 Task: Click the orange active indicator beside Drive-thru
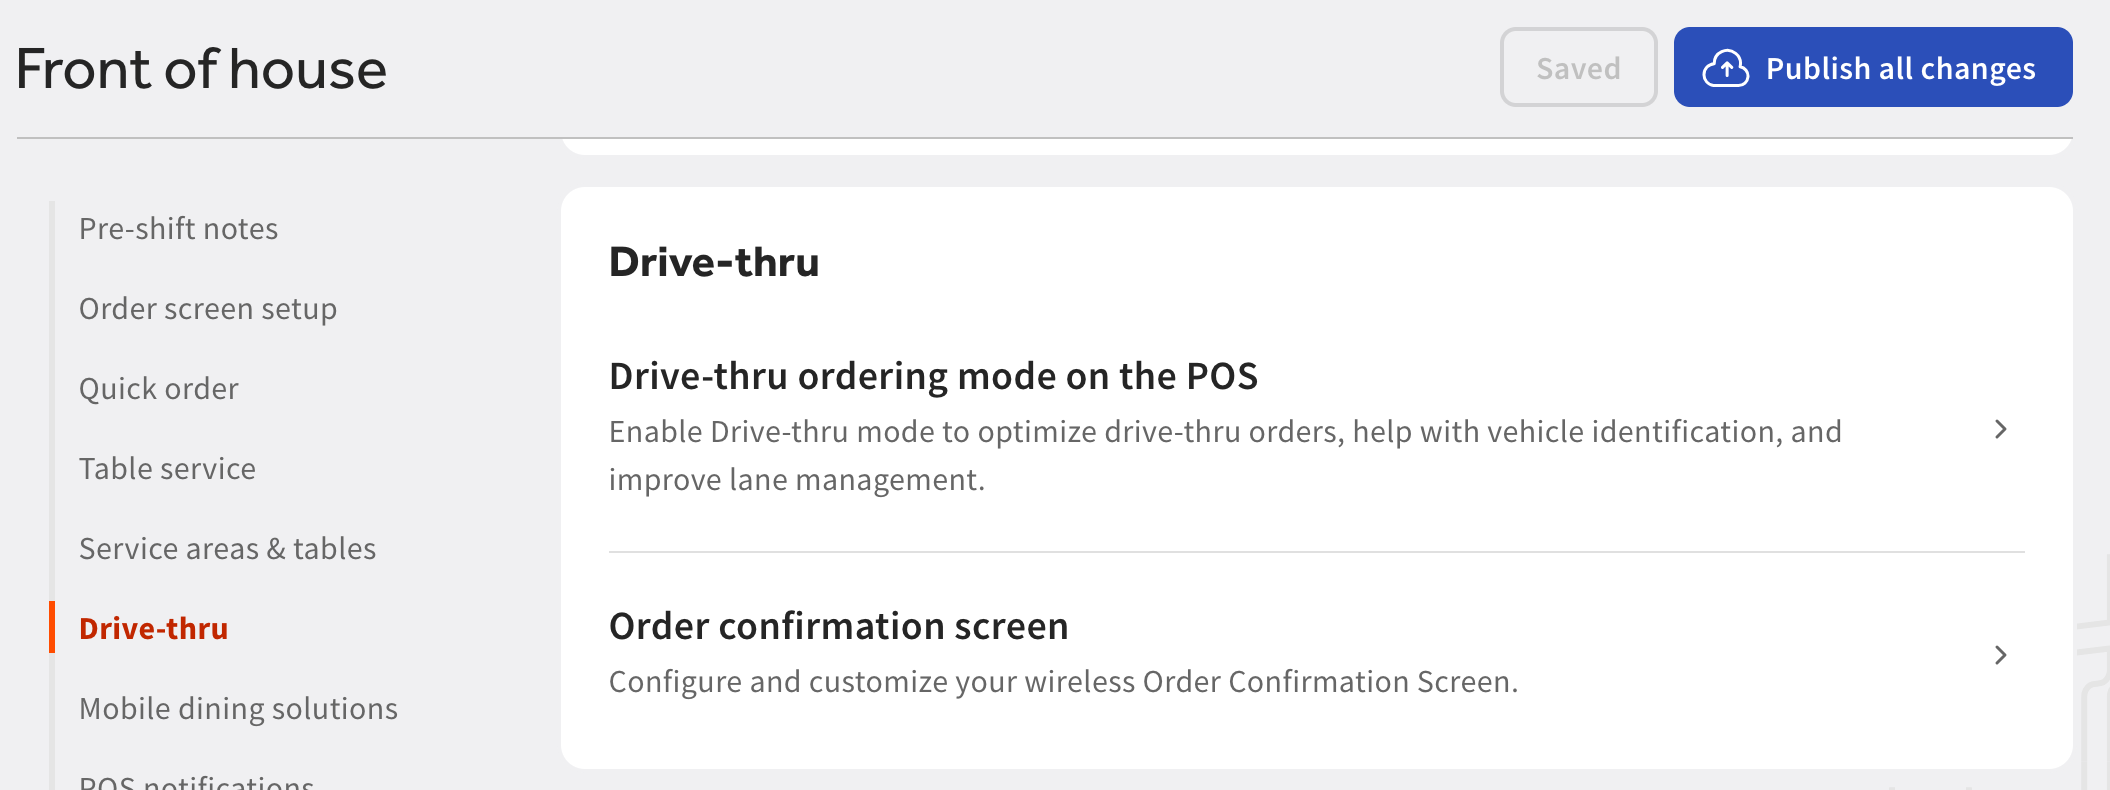coord(52,627)
